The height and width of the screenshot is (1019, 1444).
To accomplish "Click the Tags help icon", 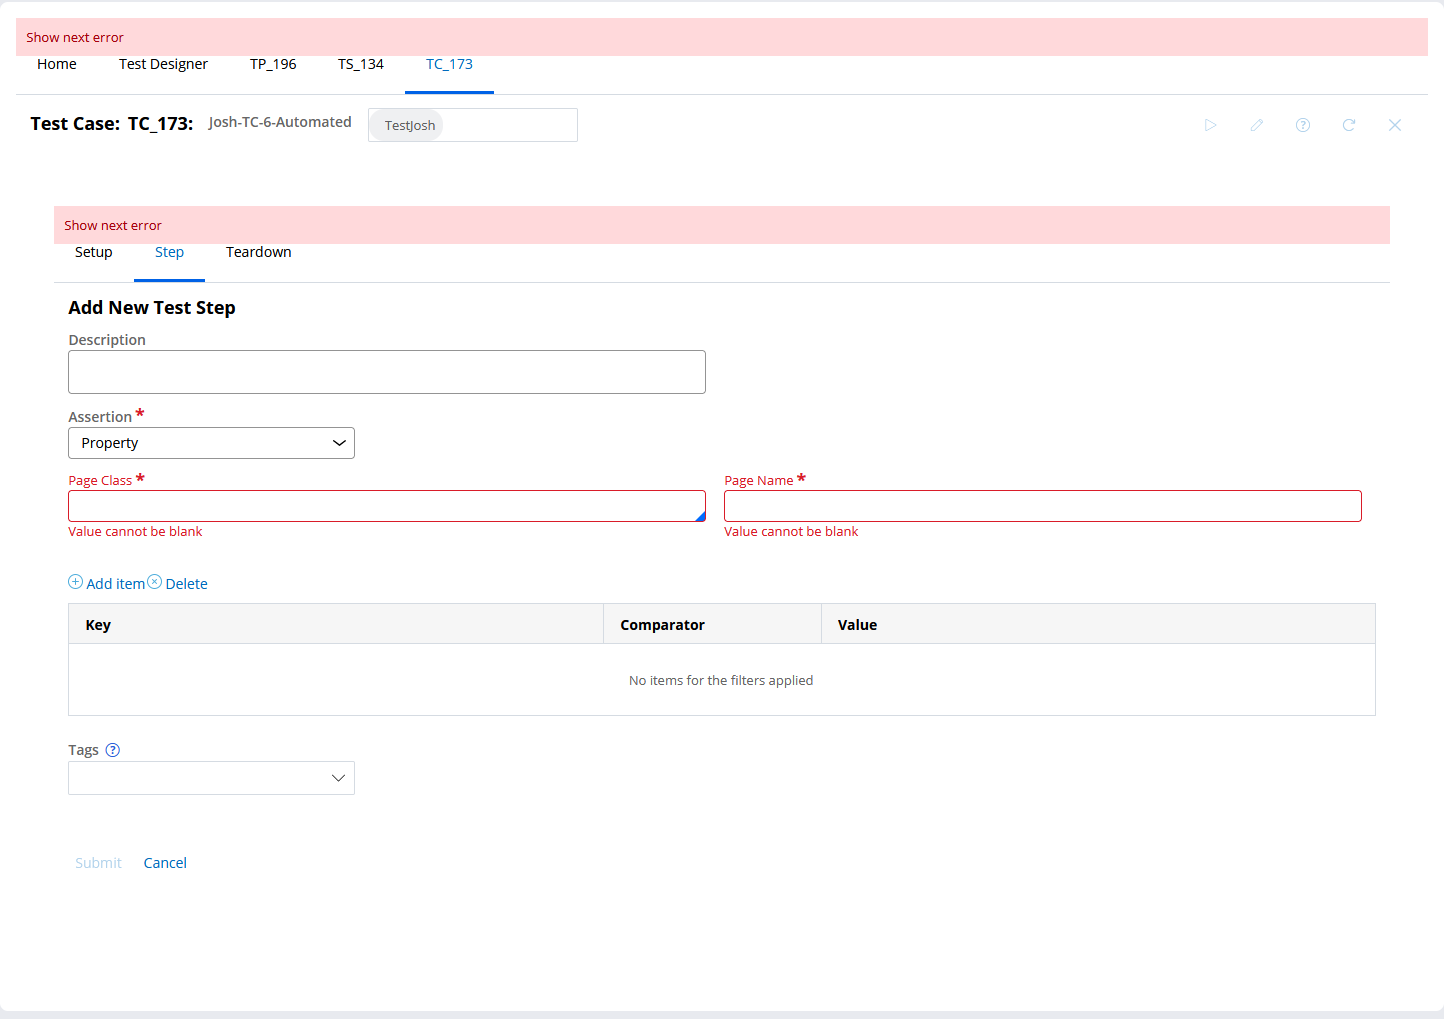I will pyautogui.click(x=113, y=750).
